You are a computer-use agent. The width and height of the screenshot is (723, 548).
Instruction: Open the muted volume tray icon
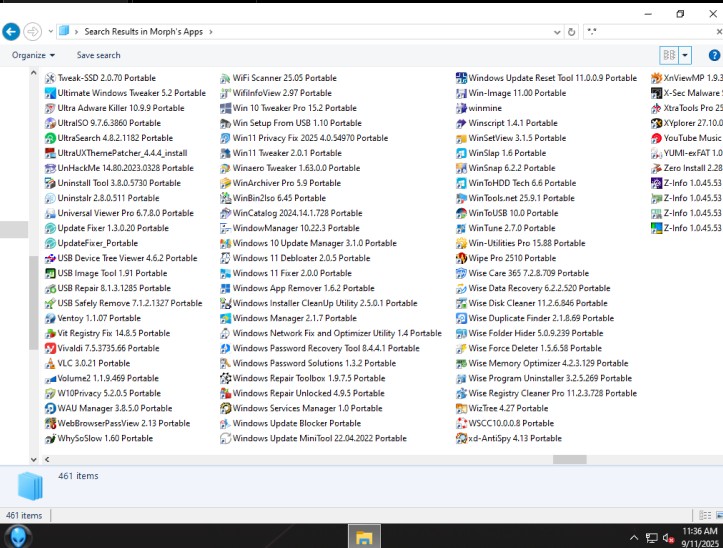pyautogui.click(x=668, y=538)
